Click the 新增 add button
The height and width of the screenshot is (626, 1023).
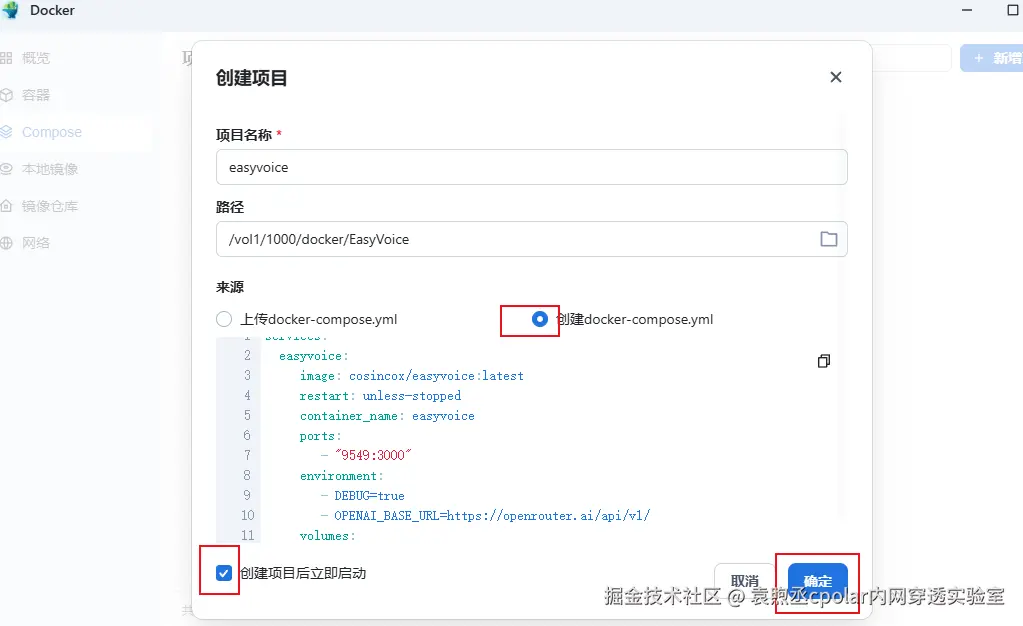992,58
